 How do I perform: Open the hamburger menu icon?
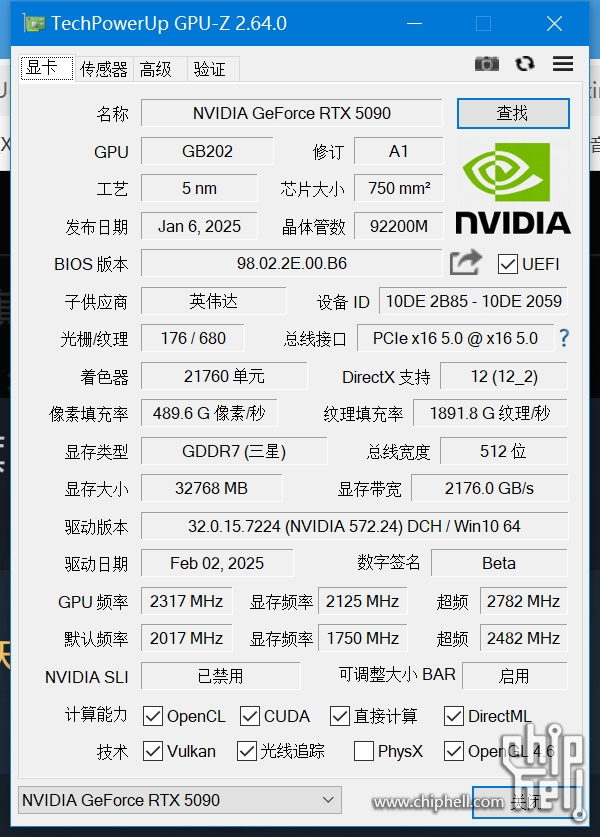[563, 64]
